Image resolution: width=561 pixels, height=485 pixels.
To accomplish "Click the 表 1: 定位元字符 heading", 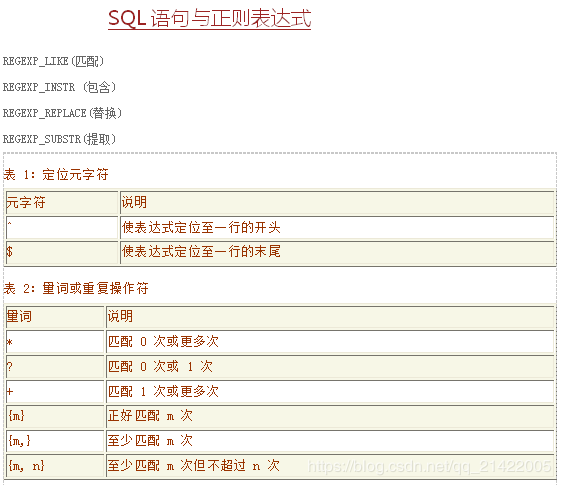I will (x=56, y=175).
